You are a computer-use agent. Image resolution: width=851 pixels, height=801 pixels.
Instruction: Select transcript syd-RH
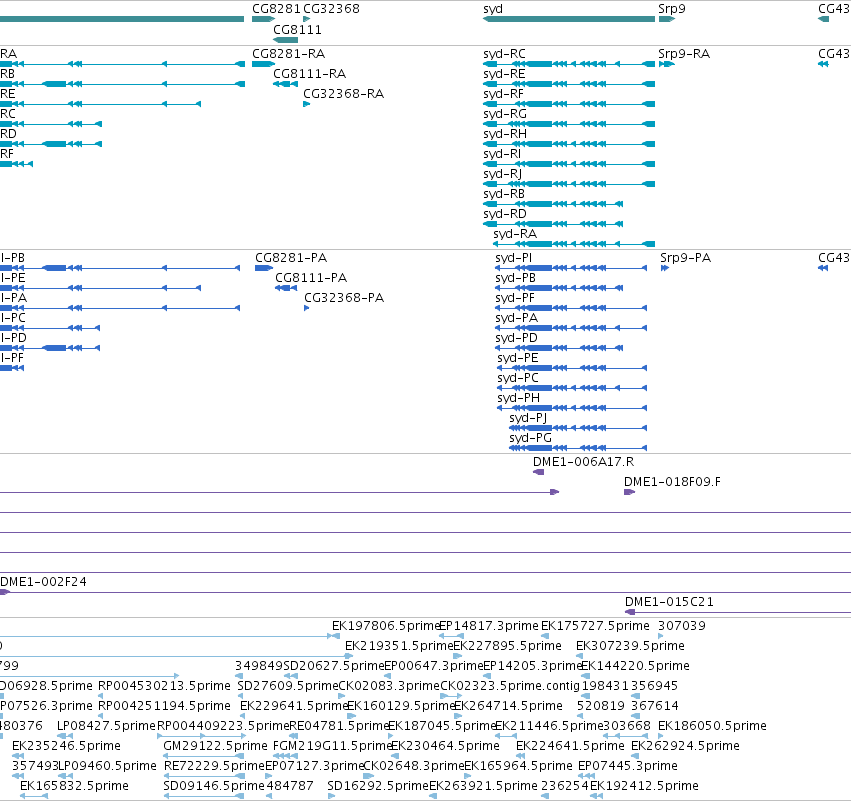coord(505,134)
